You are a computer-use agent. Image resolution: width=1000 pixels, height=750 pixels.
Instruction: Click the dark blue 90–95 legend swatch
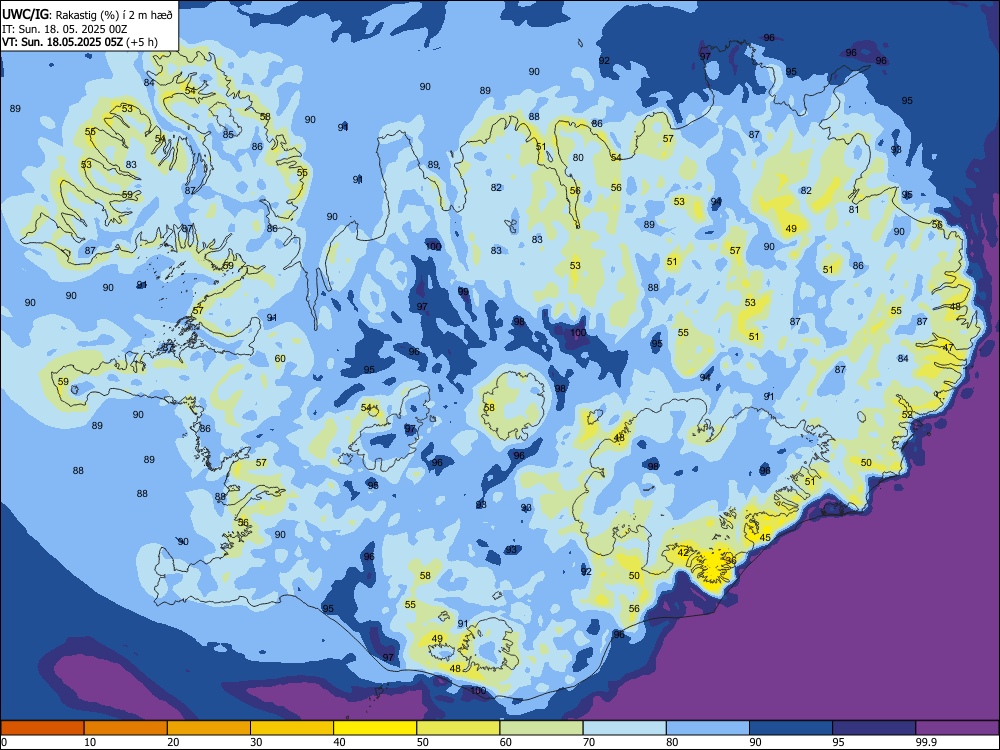coord(791,728)
